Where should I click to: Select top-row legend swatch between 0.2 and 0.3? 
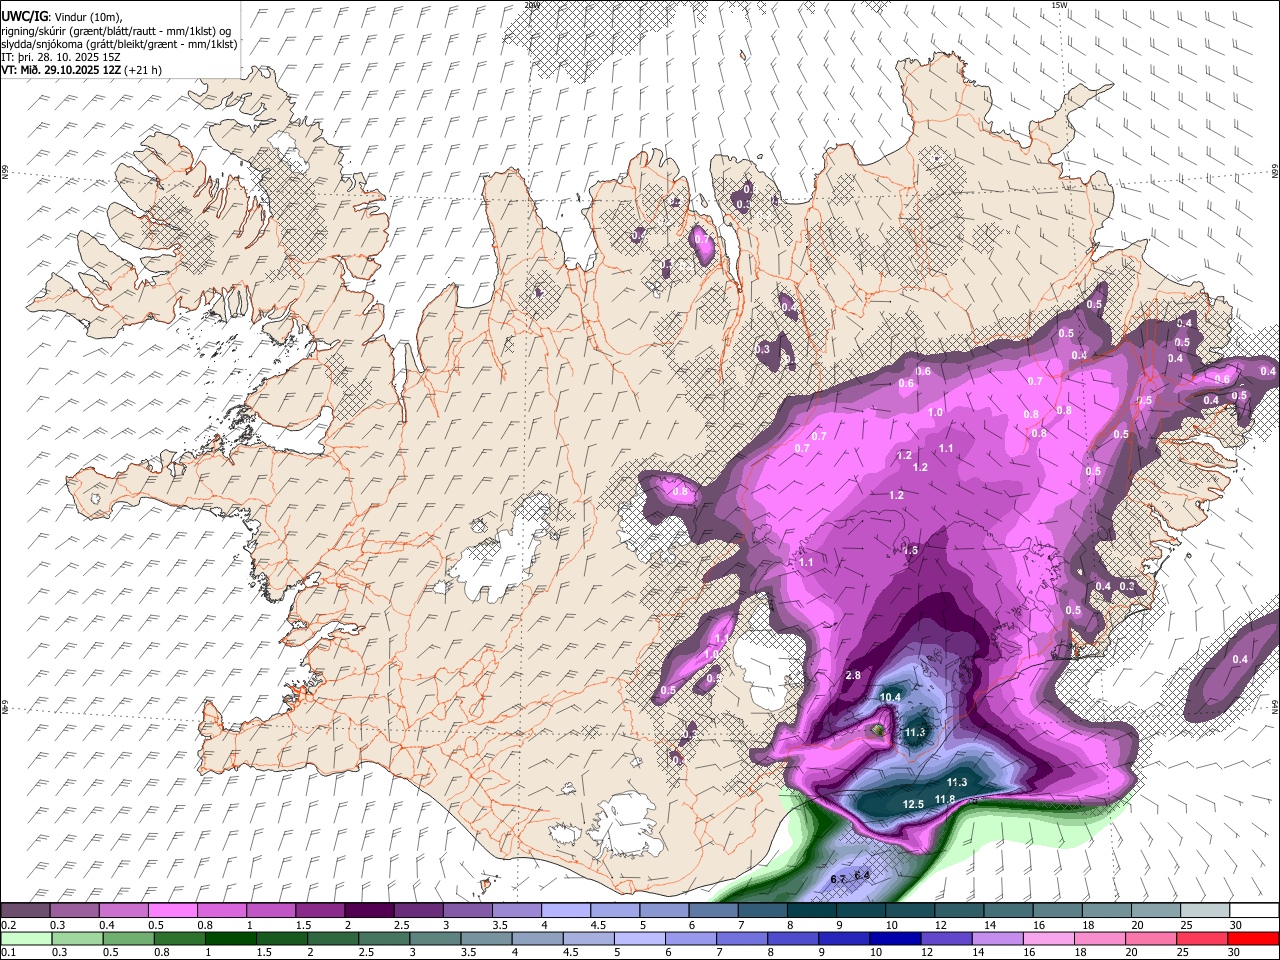(25, 911)
